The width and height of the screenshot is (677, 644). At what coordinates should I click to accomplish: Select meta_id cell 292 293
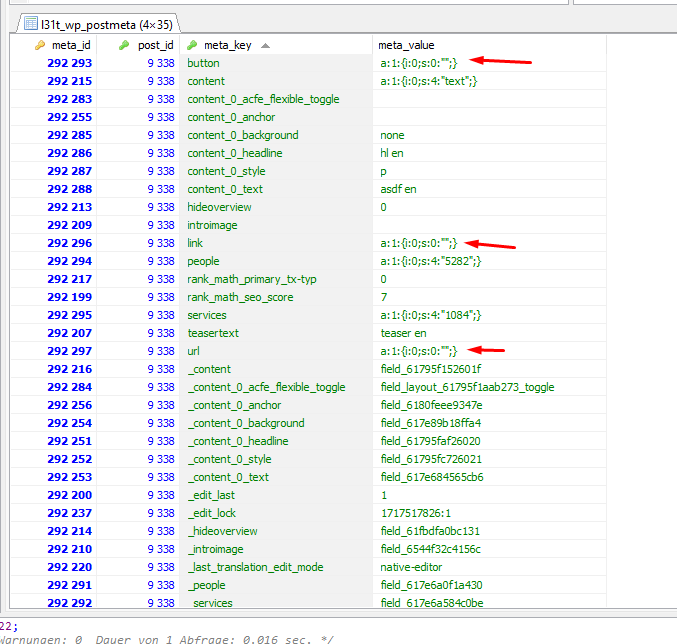(54, 63)
